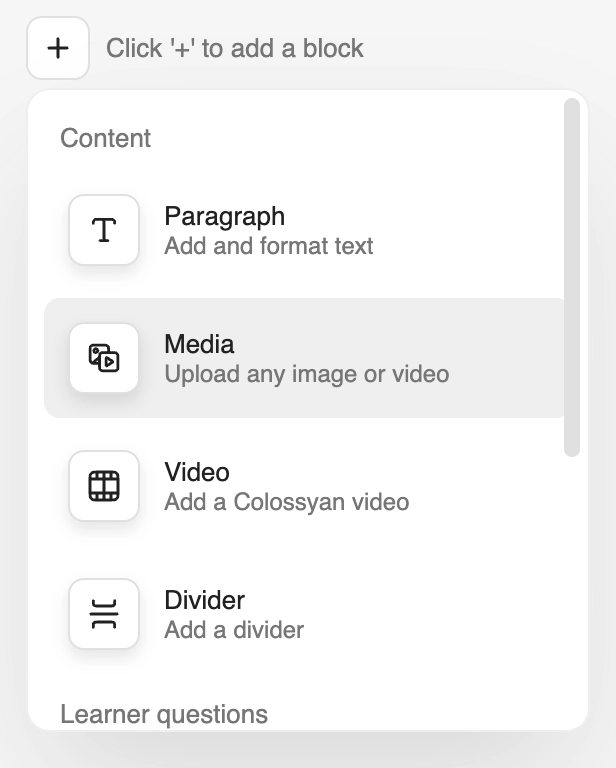Click 'Add a Colossyan video' description
This screenshot has width=616, height=768.
coord(286,502)
